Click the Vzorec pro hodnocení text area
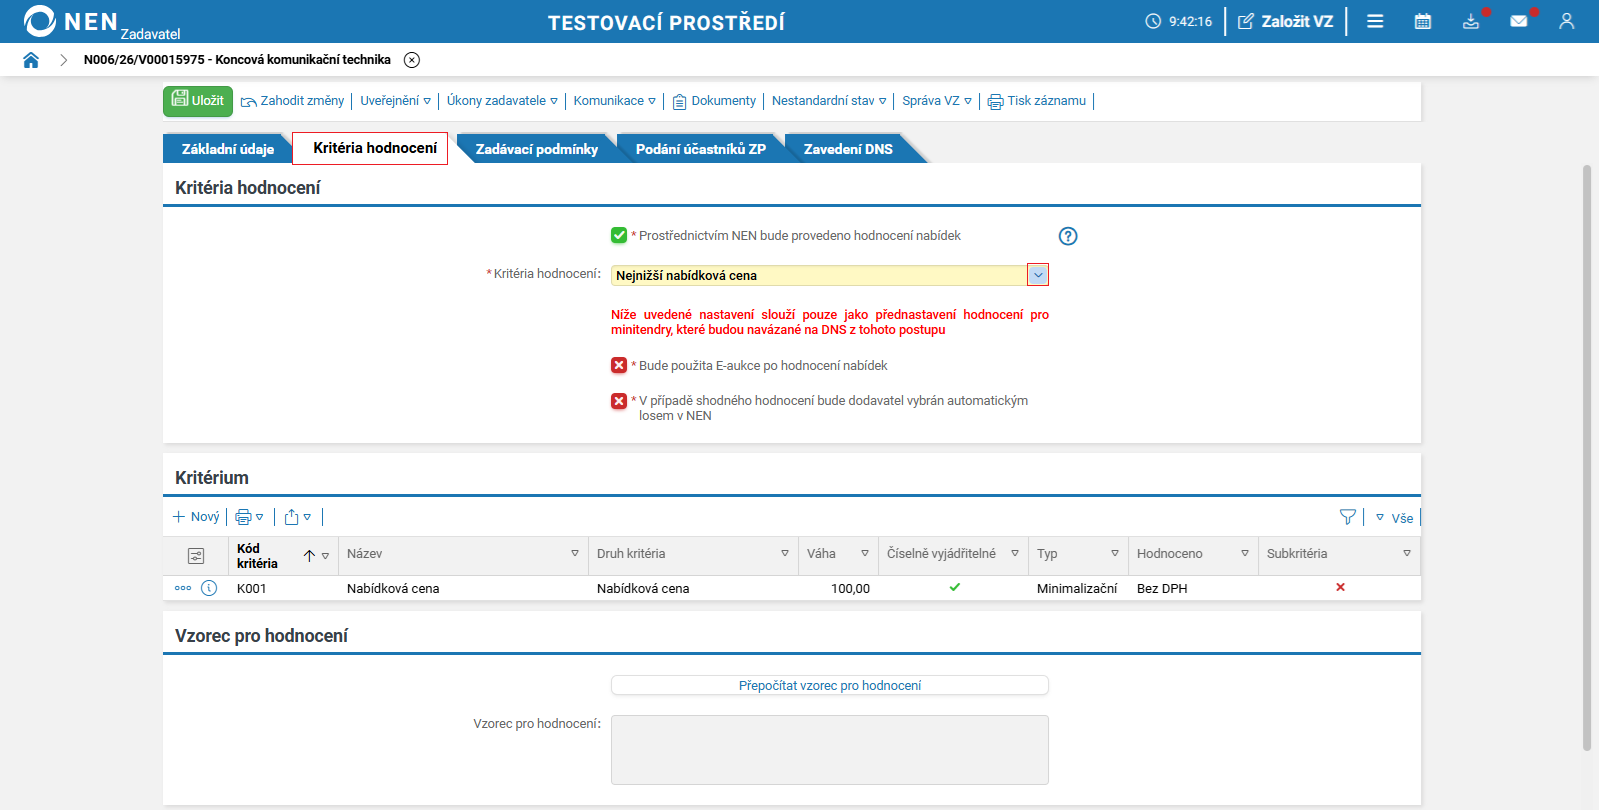 [830, 750]
